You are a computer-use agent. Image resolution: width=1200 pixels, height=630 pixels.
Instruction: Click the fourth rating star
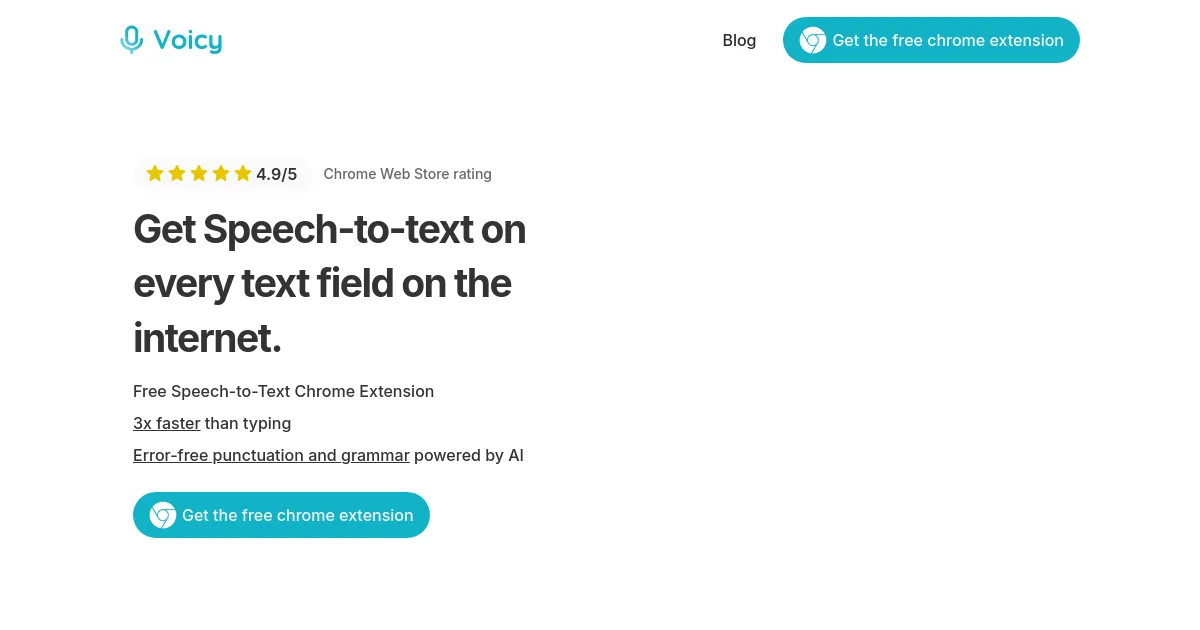[221, 174]
